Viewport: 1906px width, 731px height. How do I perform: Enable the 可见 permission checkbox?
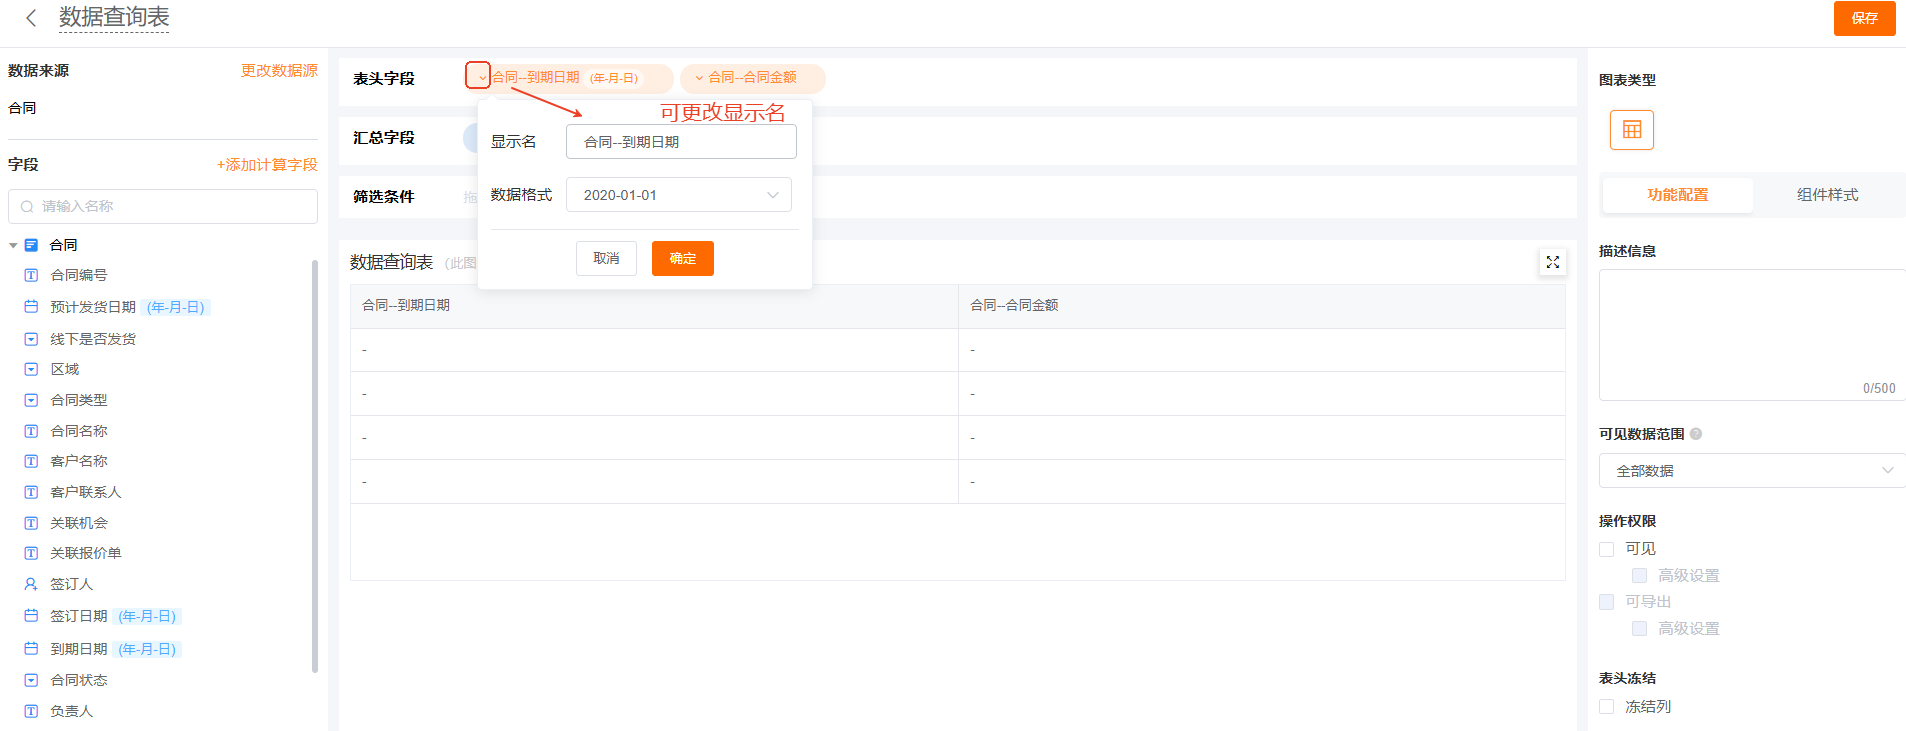[x=1607, y=549]
